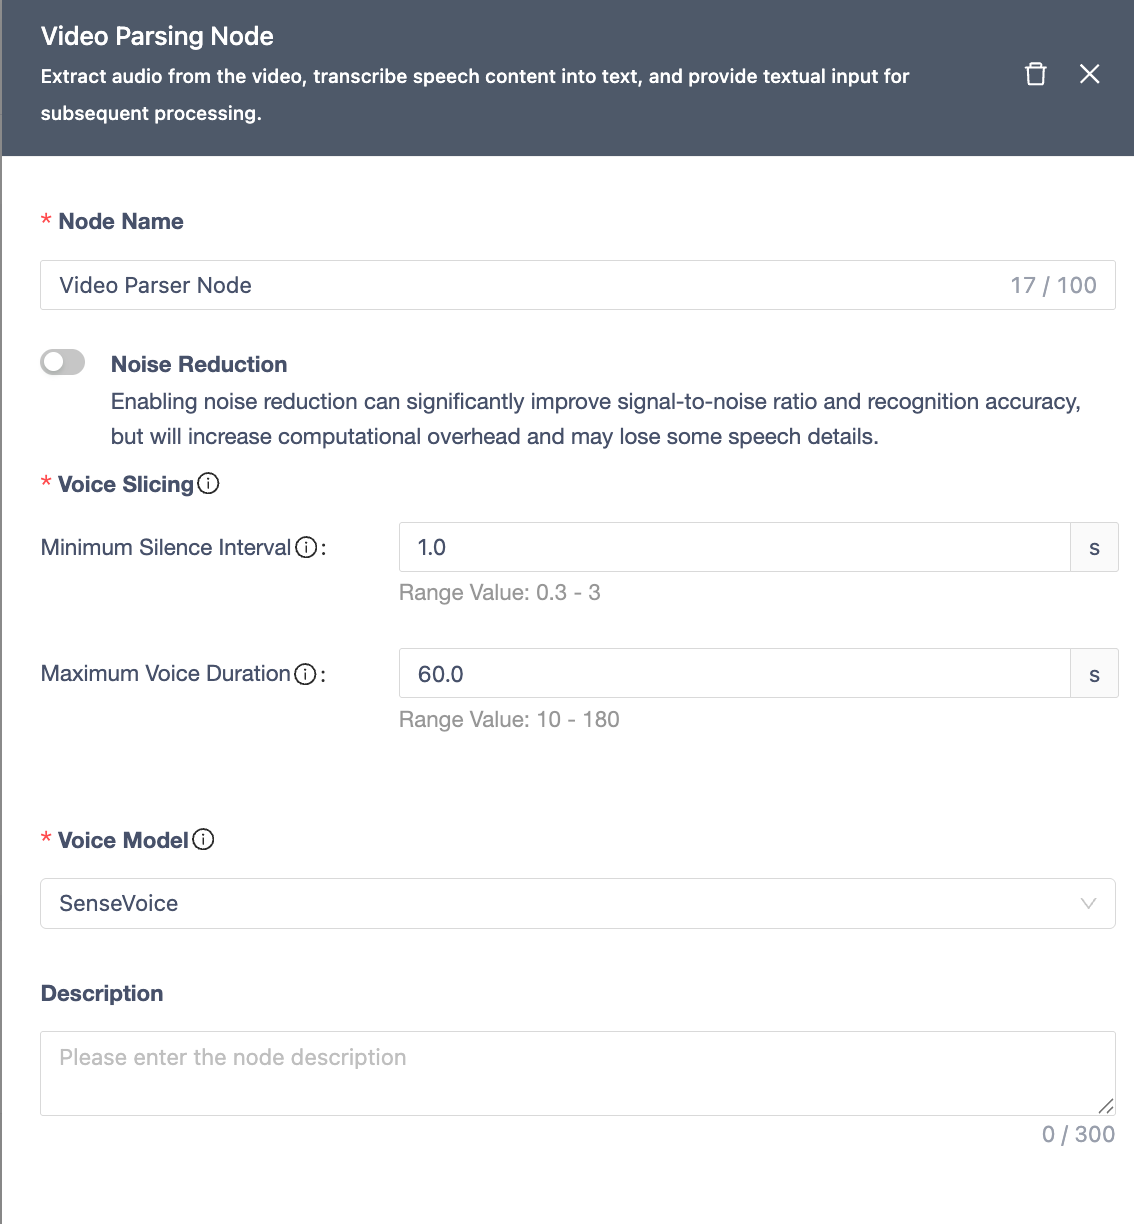Click the Voice Model info icon
The width and height of the screenshot is (1134, 1224).
203,840
